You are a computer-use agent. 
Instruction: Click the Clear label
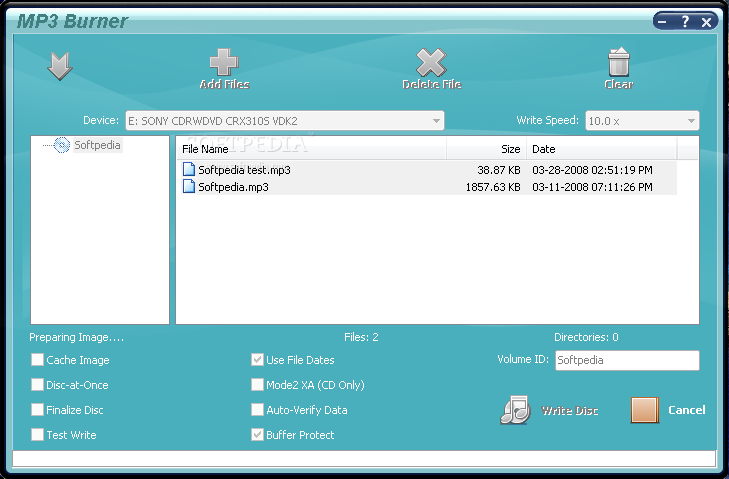pyautogui.click(x=619, y=84)
